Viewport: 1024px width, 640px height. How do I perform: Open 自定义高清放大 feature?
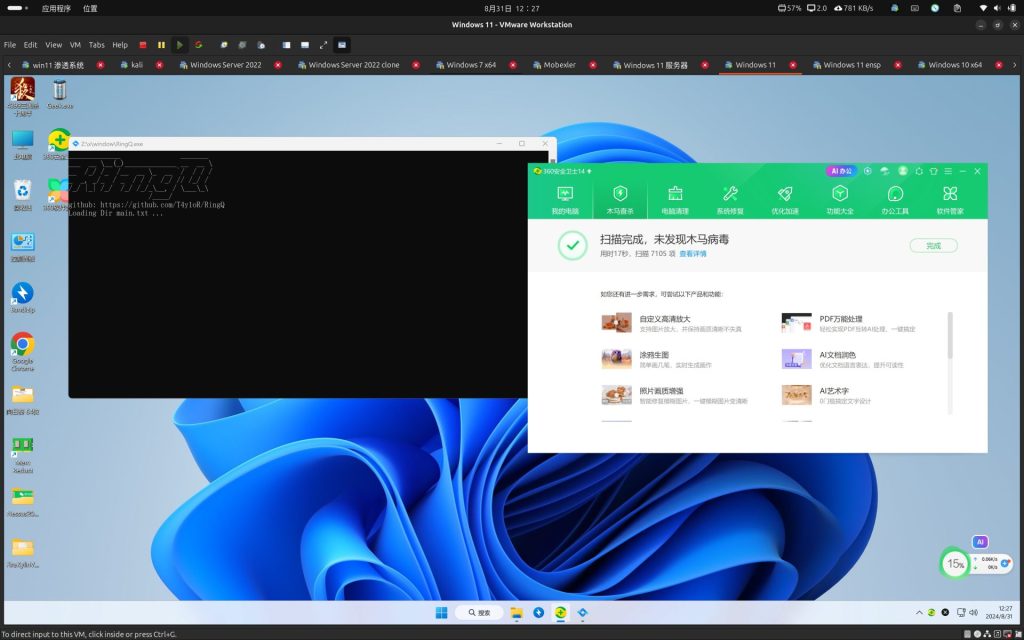click(x=664, y=319)
